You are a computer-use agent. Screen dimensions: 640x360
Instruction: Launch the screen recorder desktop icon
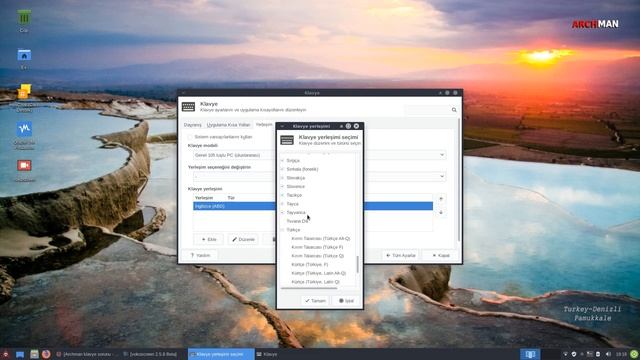(x=24, y=165)
